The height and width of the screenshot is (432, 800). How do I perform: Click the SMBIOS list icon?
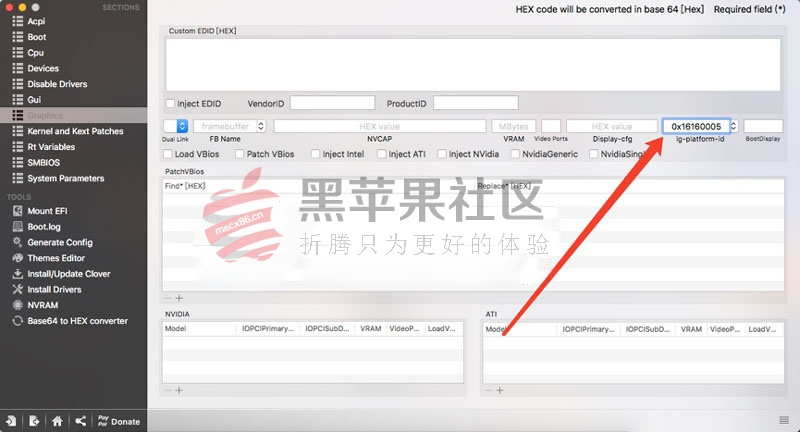pyautogui.click(x=18, y=163)
